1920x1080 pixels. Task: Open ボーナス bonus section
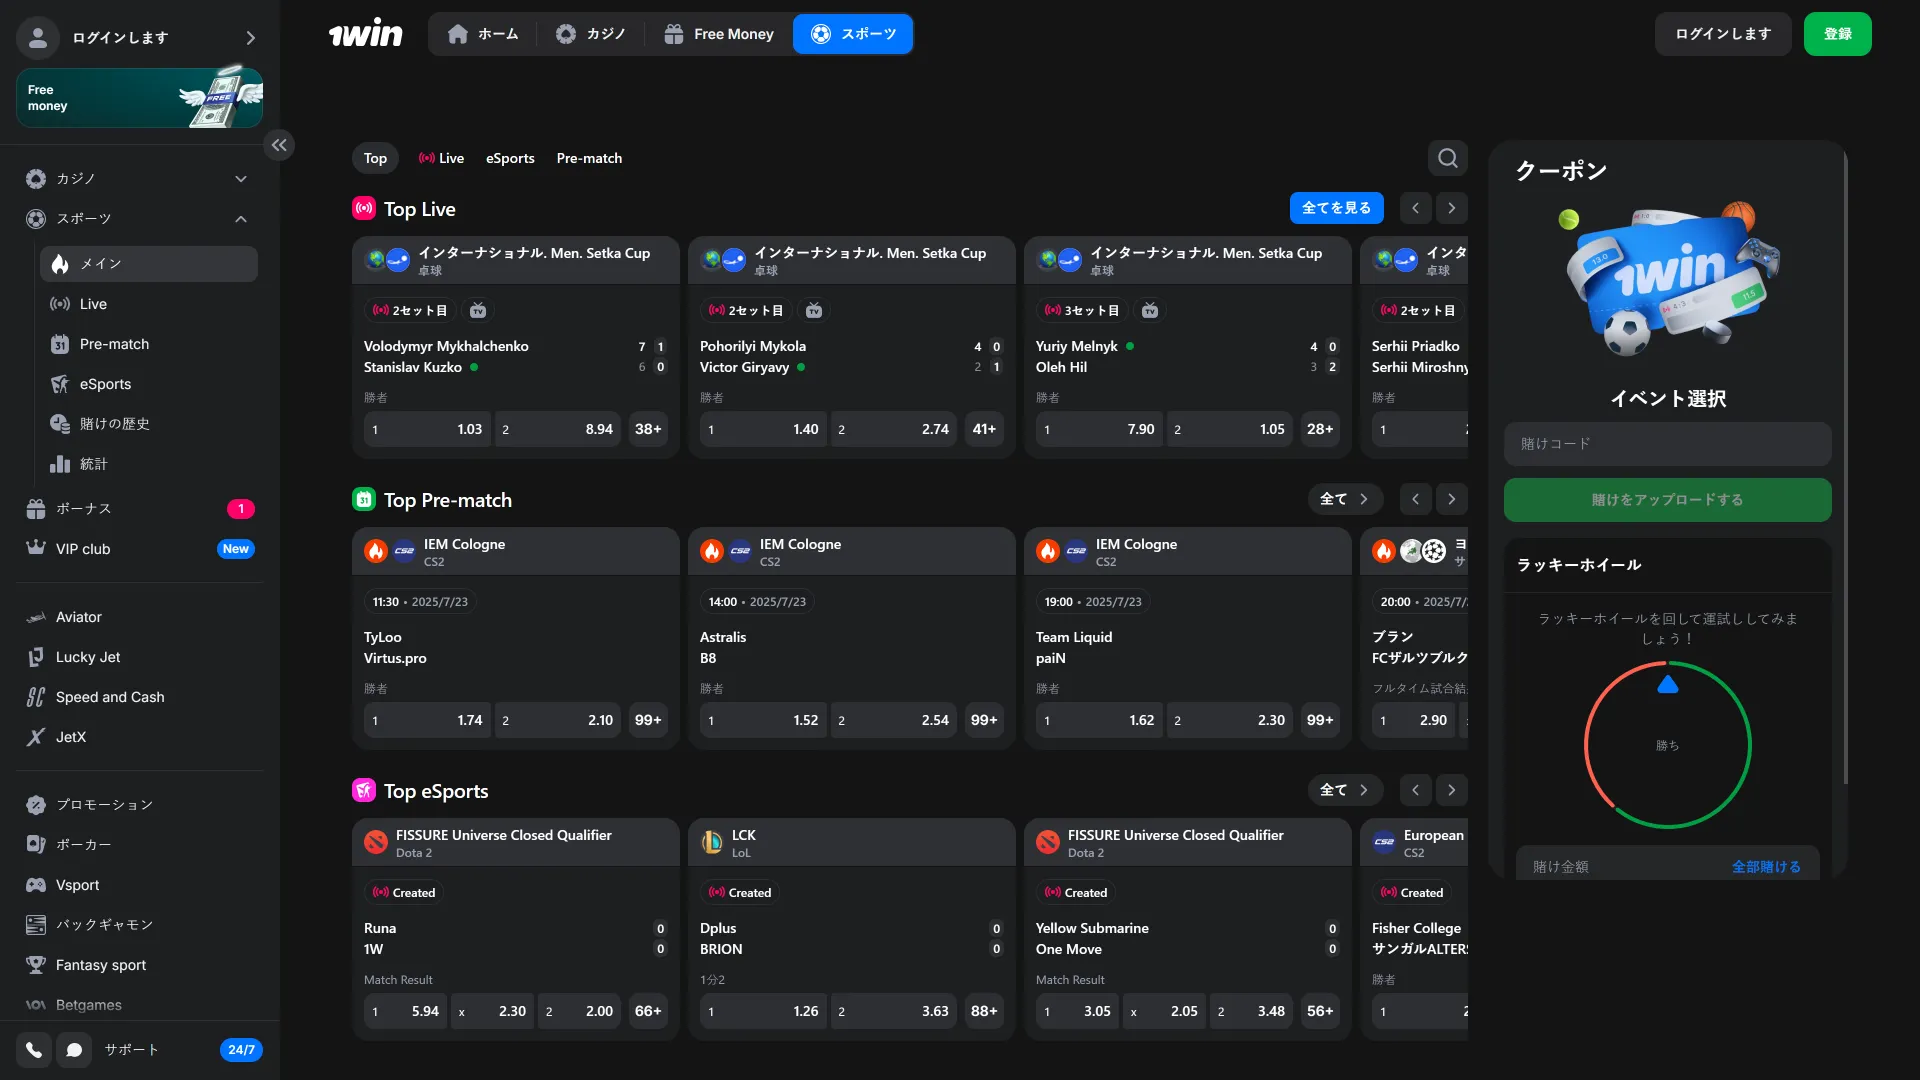coord(140,509)
